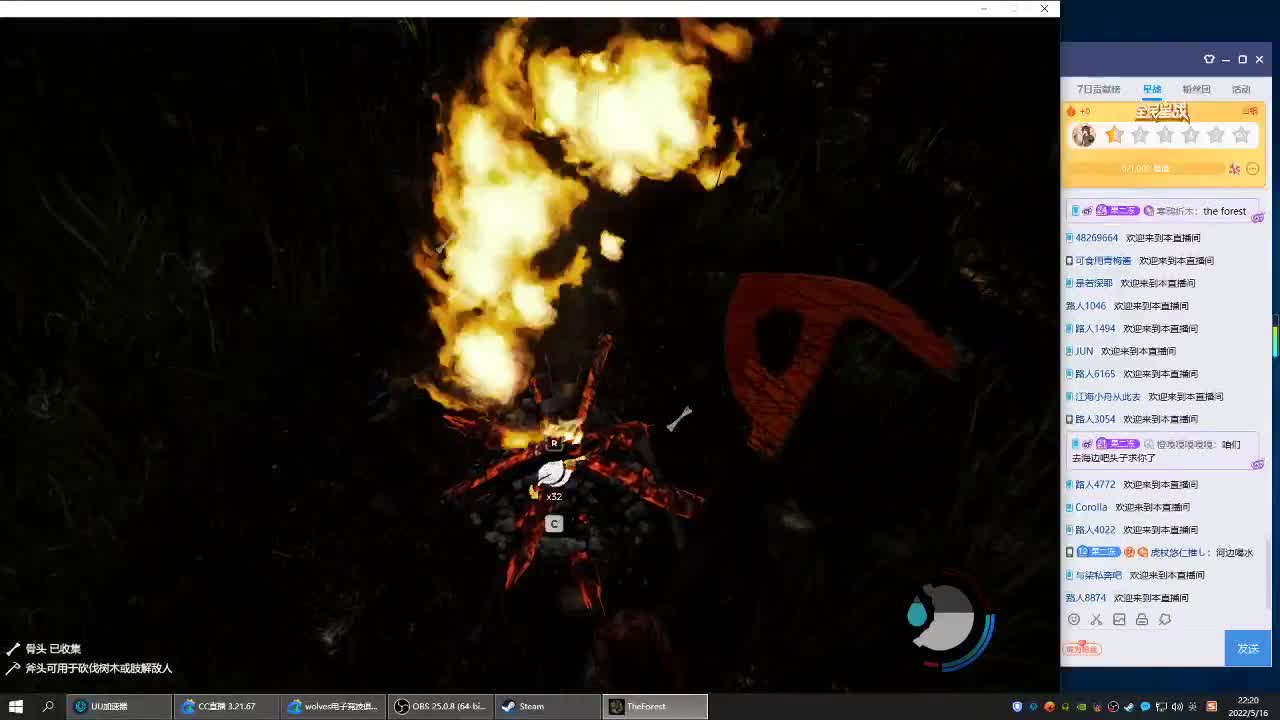Viewport: 1280px width, 720px height.
Task: Click the first gold star in the banner
Action: (1114, 134)
